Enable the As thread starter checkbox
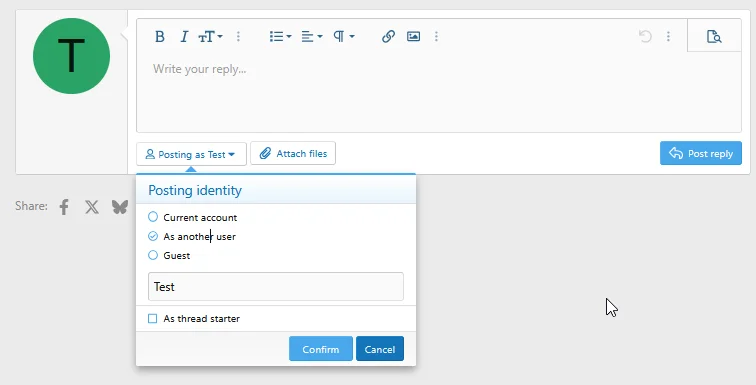 [153, 319]
